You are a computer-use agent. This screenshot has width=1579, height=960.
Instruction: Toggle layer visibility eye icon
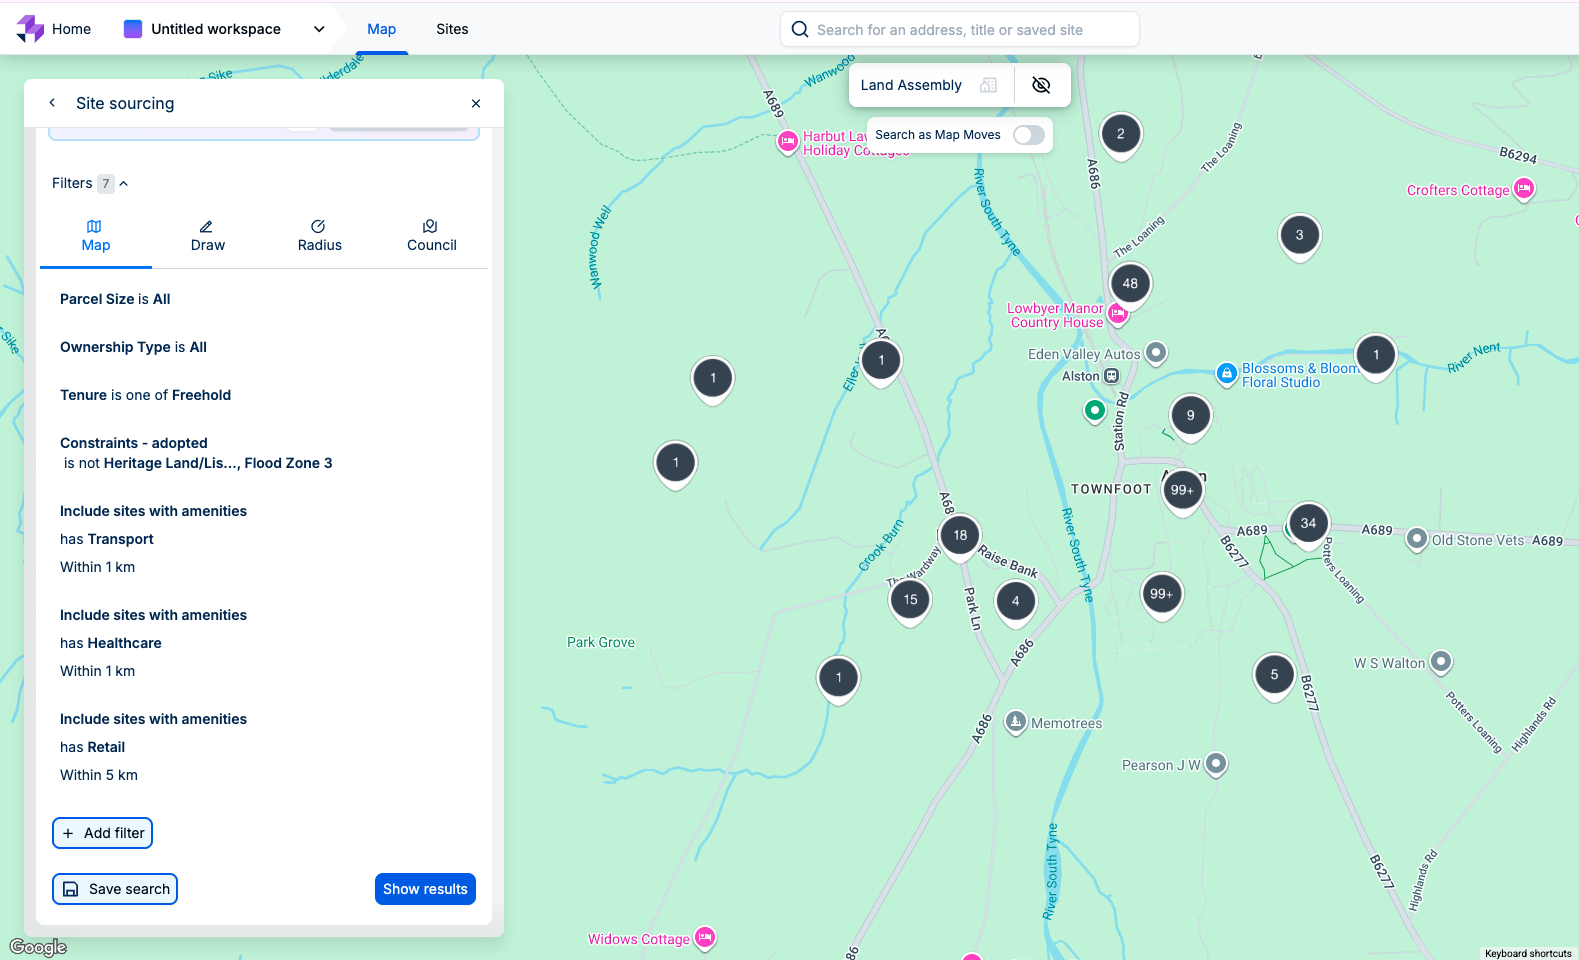click(1041, 85)
